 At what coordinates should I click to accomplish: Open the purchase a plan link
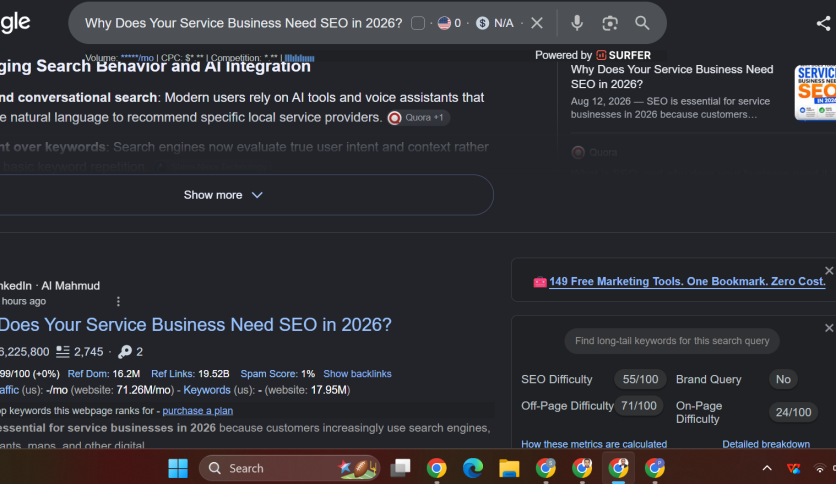coord(198,410)
